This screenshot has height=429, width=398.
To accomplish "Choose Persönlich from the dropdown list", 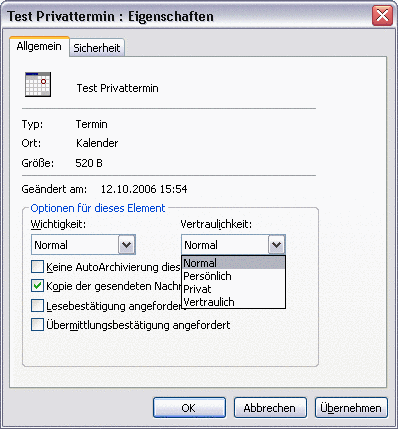I will coord(233,276).
